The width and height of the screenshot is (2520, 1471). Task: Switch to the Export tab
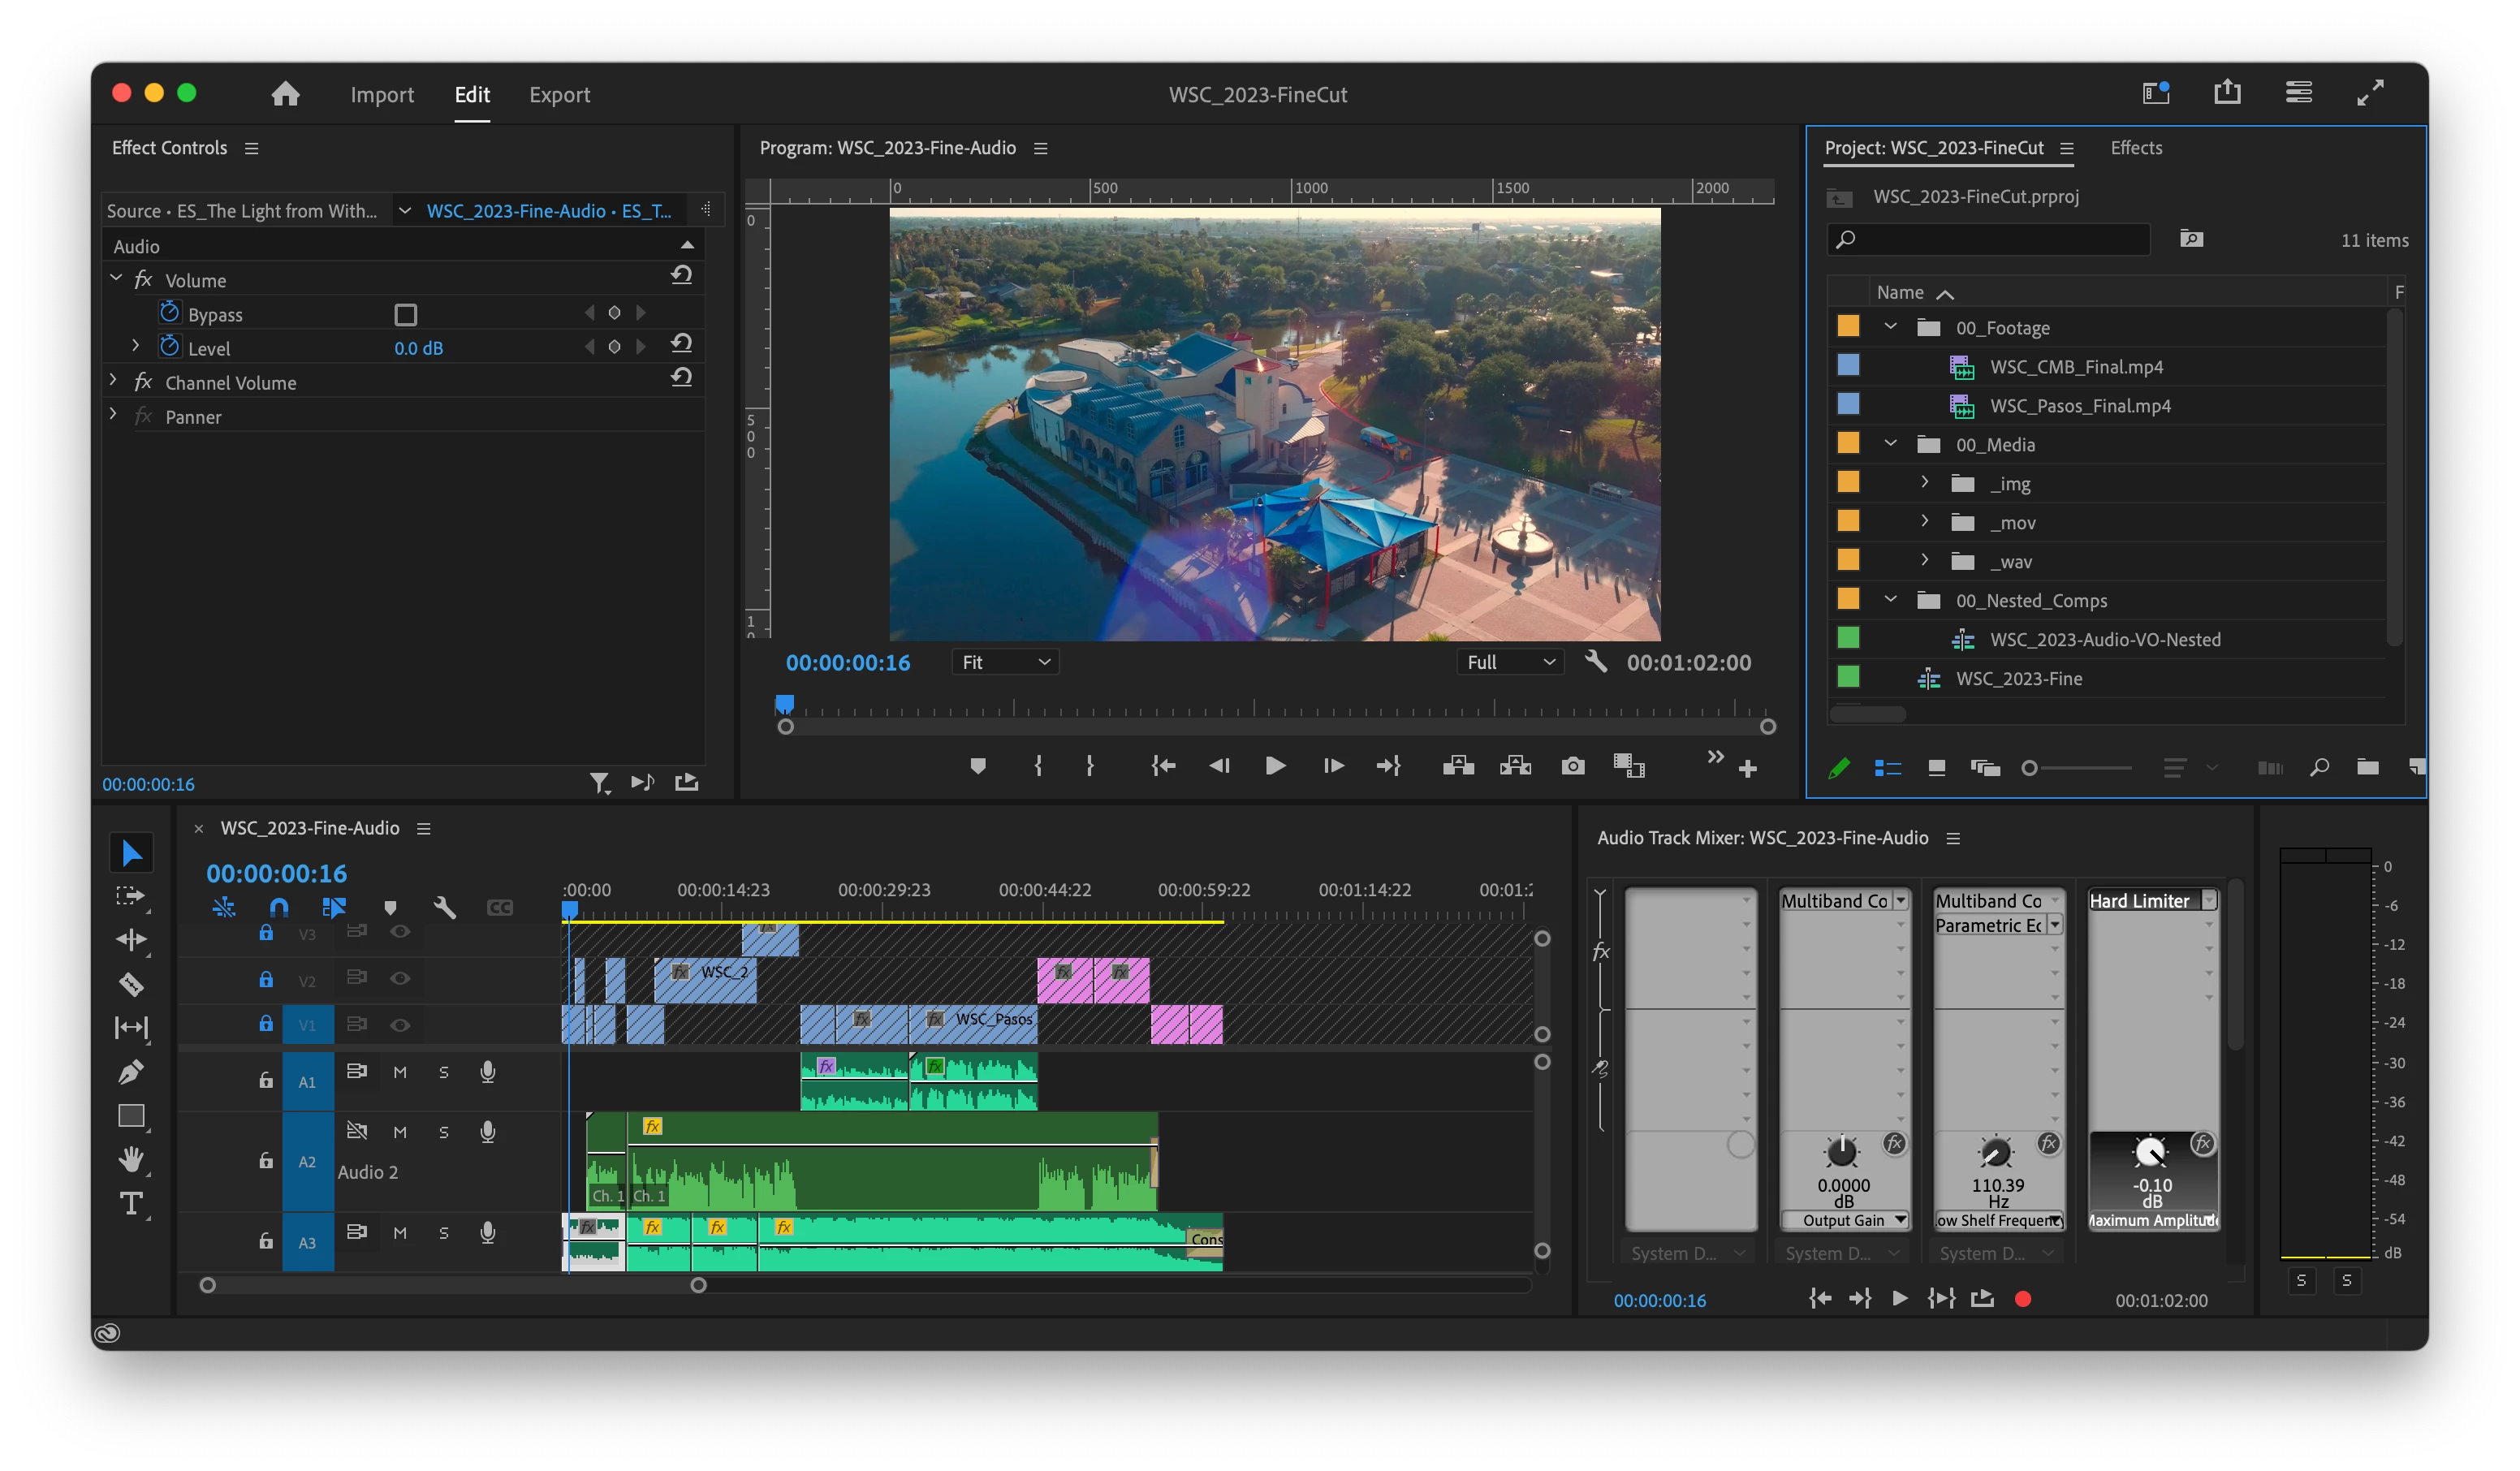(x=559, y=95)
